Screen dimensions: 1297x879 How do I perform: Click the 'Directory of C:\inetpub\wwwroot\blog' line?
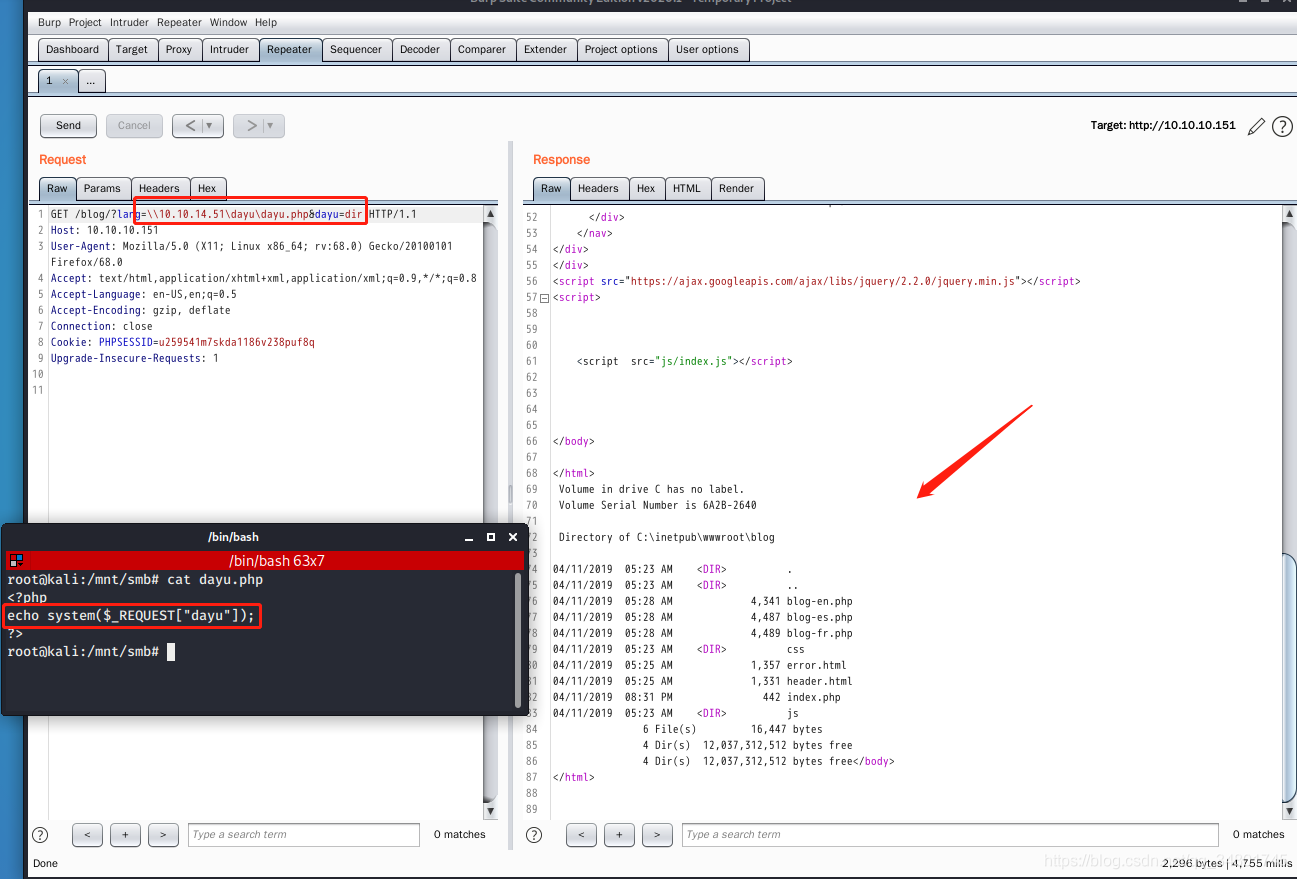(667, 537)
